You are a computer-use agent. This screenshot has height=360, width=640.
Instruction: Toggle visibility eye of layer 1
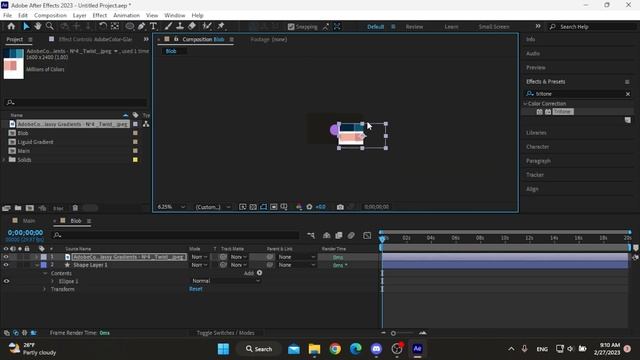6,257
